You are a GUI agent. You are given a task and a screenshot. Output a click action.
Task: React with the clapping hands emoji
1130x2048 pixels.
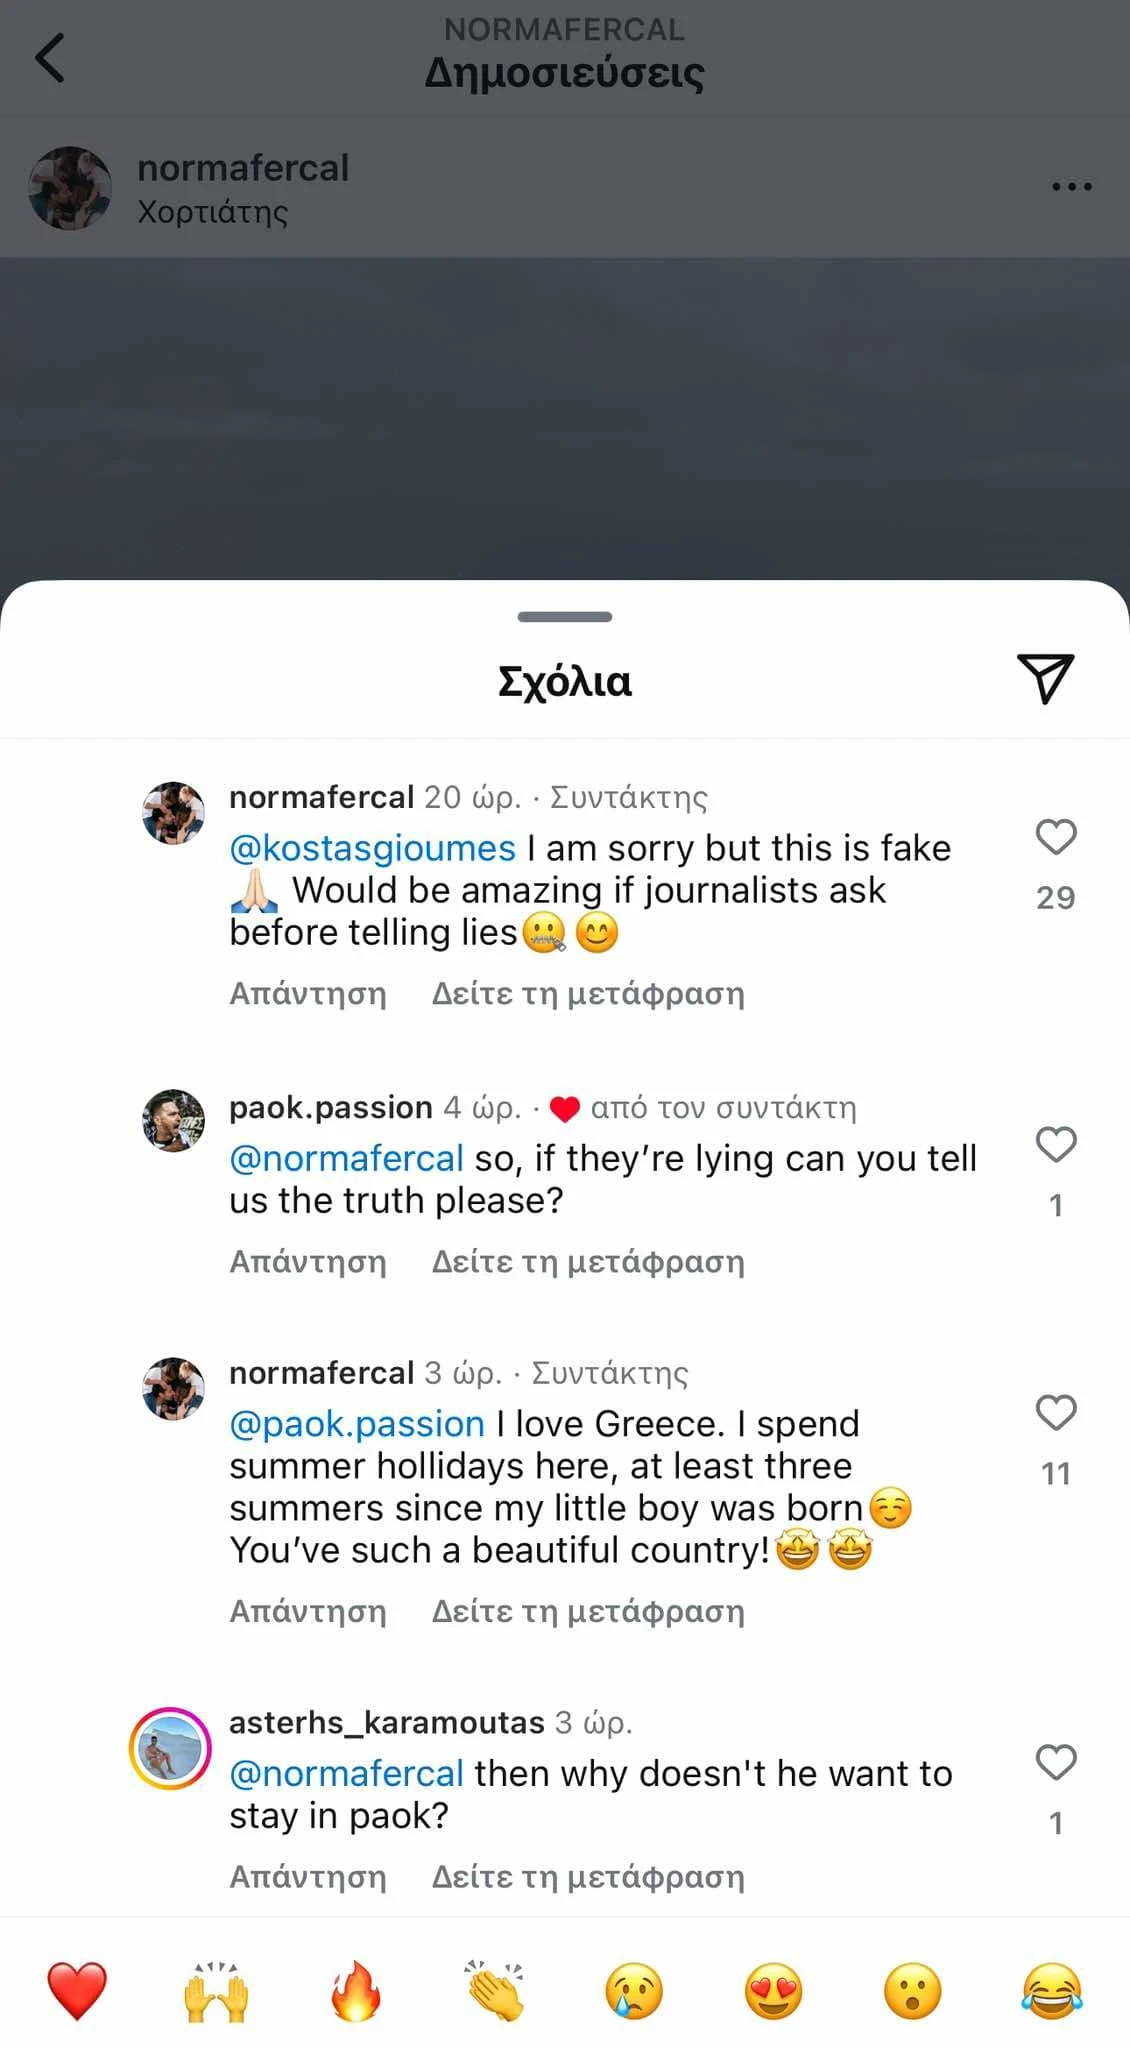tap(495, 1990)
